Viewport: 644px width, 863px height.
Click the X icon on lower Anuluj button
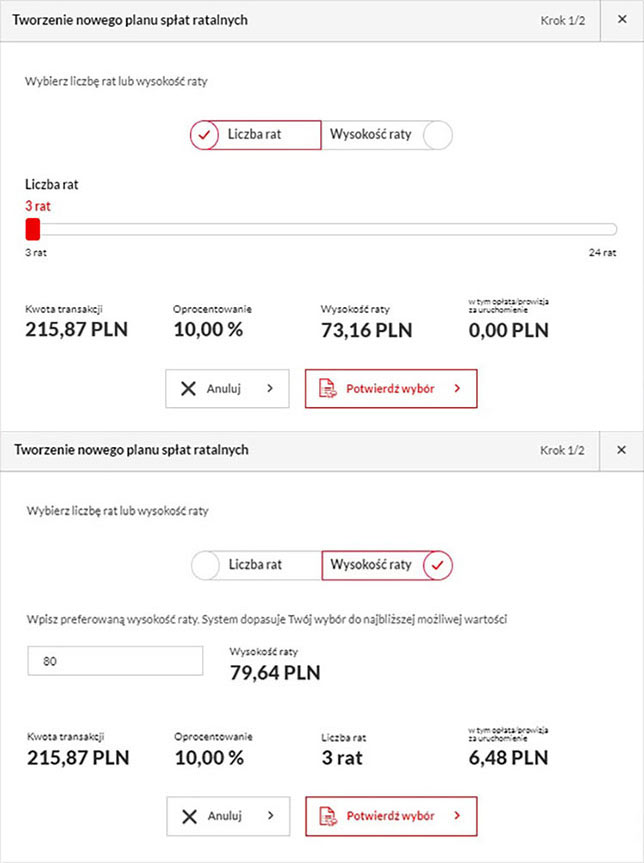click(189, 816)
